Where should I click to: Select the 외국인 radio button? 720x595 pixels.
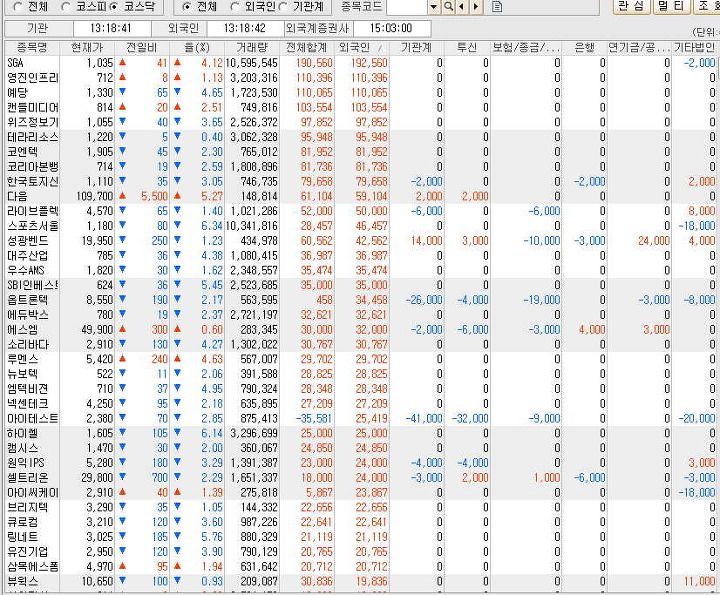(x=234, y=7)
